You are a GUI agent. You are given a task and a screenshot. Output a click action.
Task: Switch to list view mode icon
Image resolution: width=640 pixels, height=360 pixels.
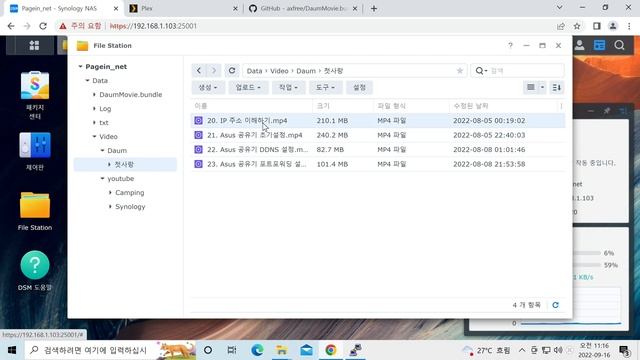point(531,87)
